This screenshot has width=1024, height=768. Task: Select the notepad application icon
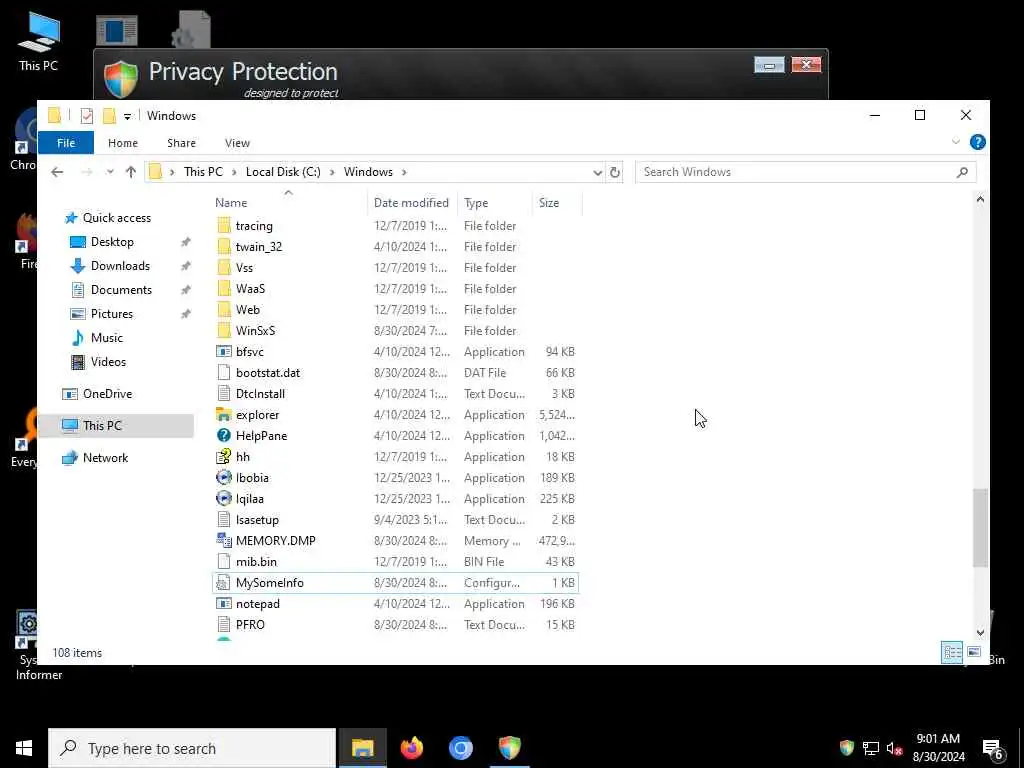(x=224, y=604)
